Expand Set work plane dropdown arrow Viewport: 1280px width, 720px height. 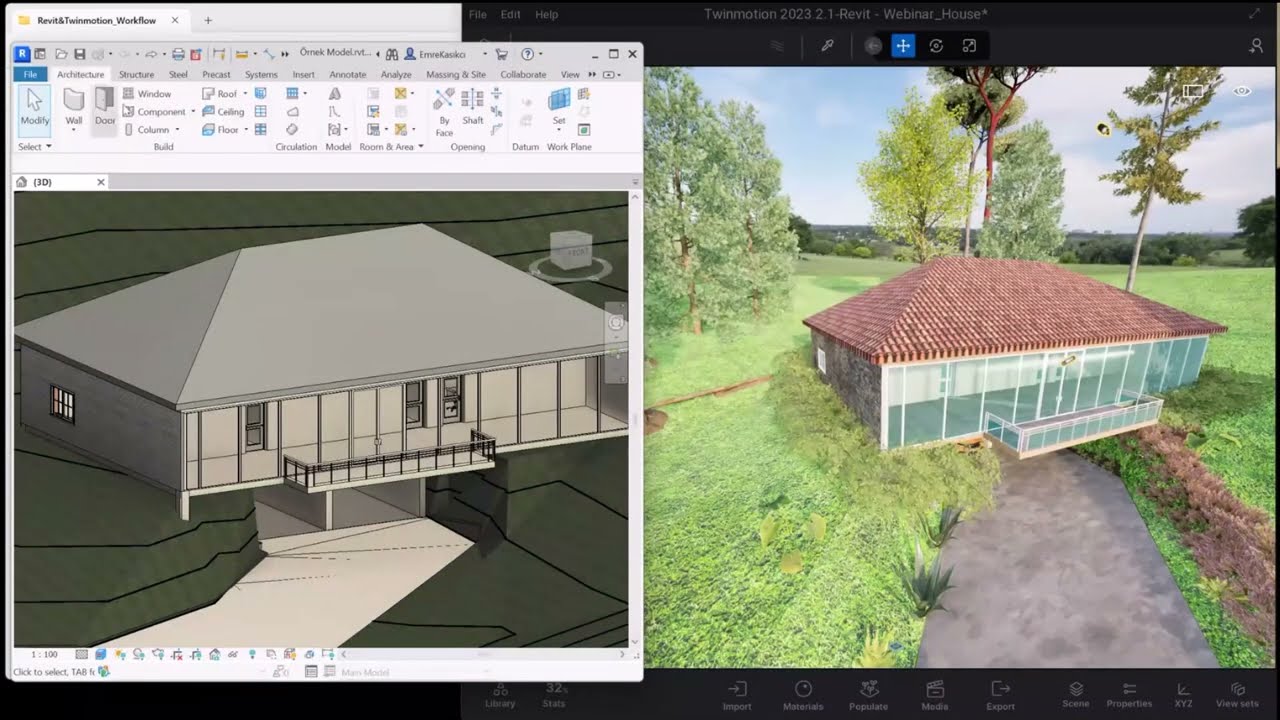click(559, 130)
